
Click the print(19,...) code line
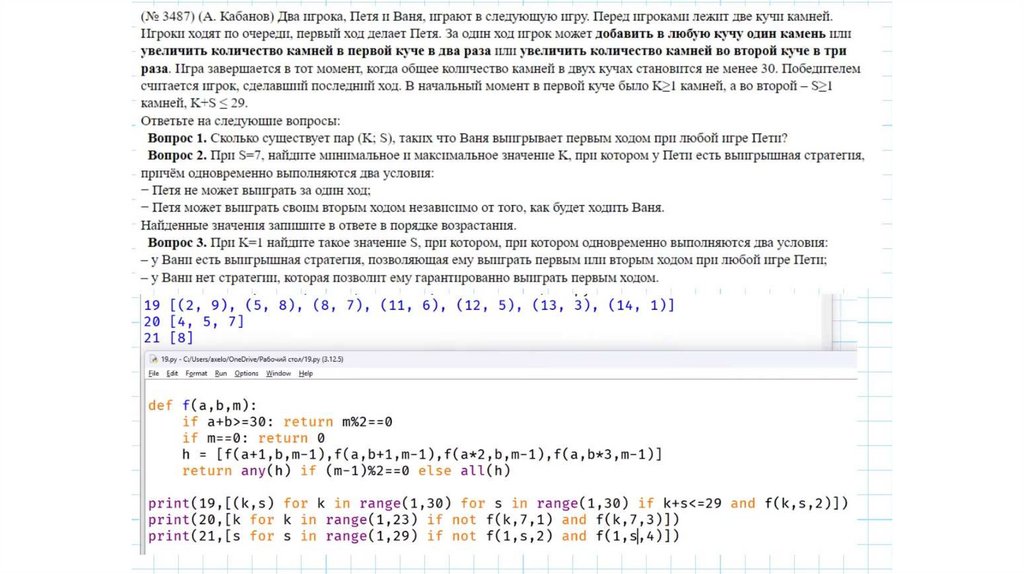498,503
